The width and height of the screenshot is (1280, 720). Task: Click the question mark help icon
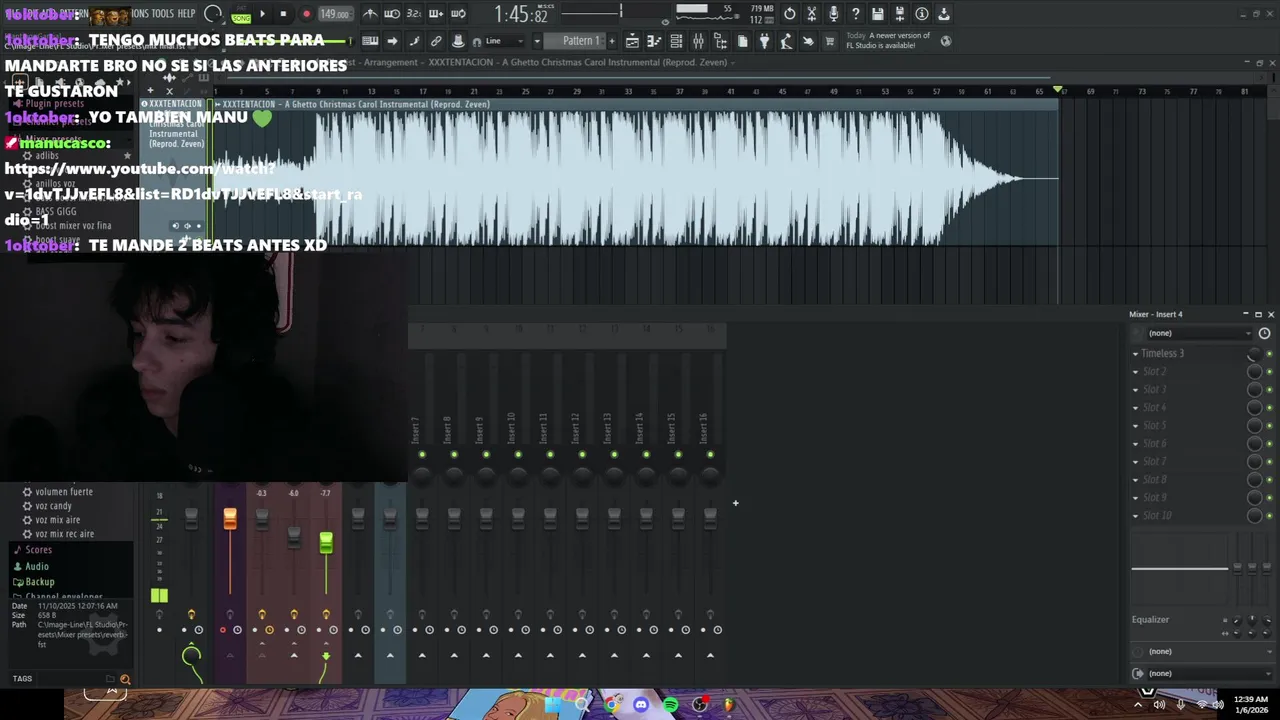[x=856, y=14]
